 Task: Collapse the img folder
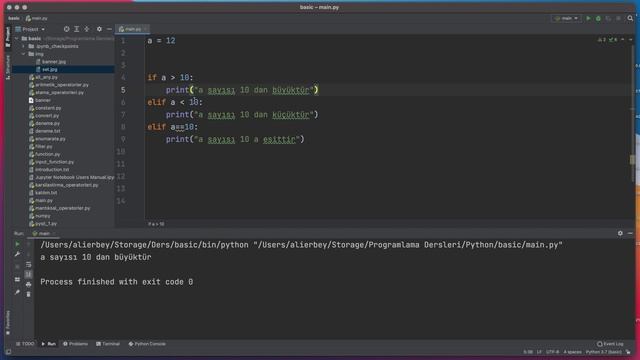[x=24, y=54]
